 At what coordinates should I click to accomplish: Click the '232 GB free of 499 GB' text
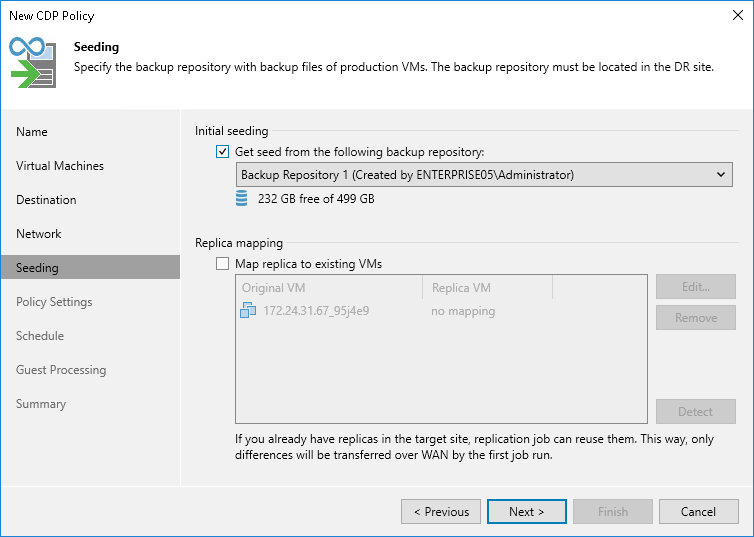(316, 199)
